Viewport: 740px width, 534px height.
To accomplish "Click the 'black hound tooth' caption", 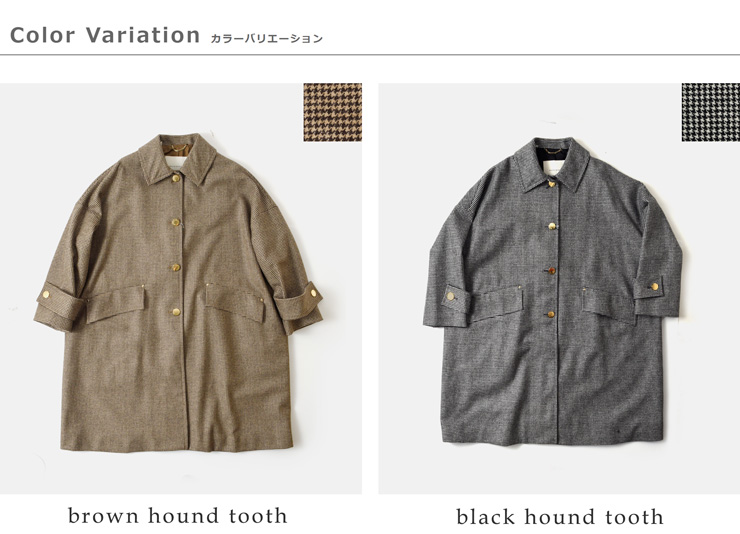I will 560,517.
